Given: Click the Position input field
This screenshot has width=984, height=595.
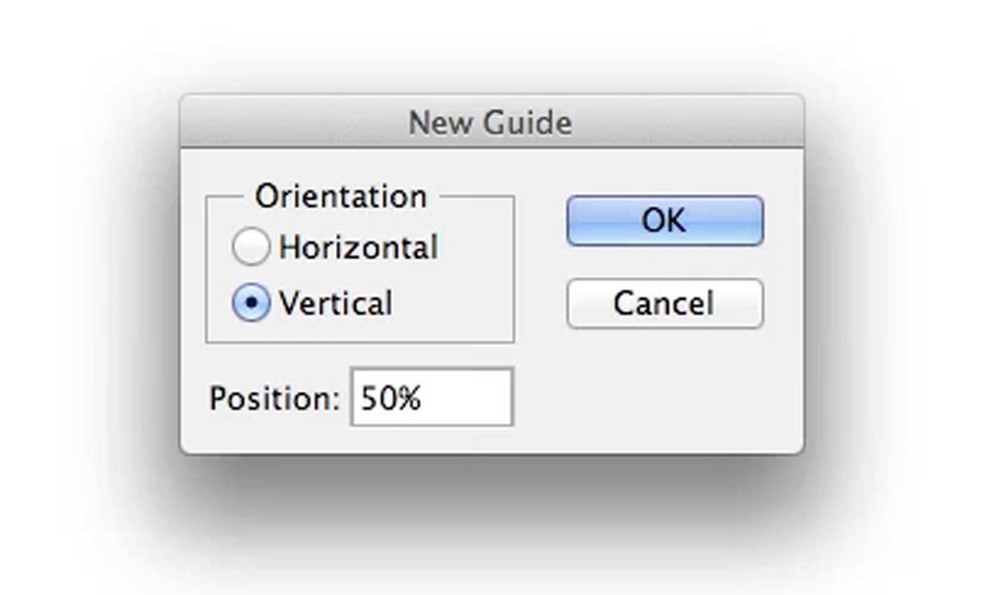Looking at the screenshot, I should pyautogui.click(x=431, y=398).
